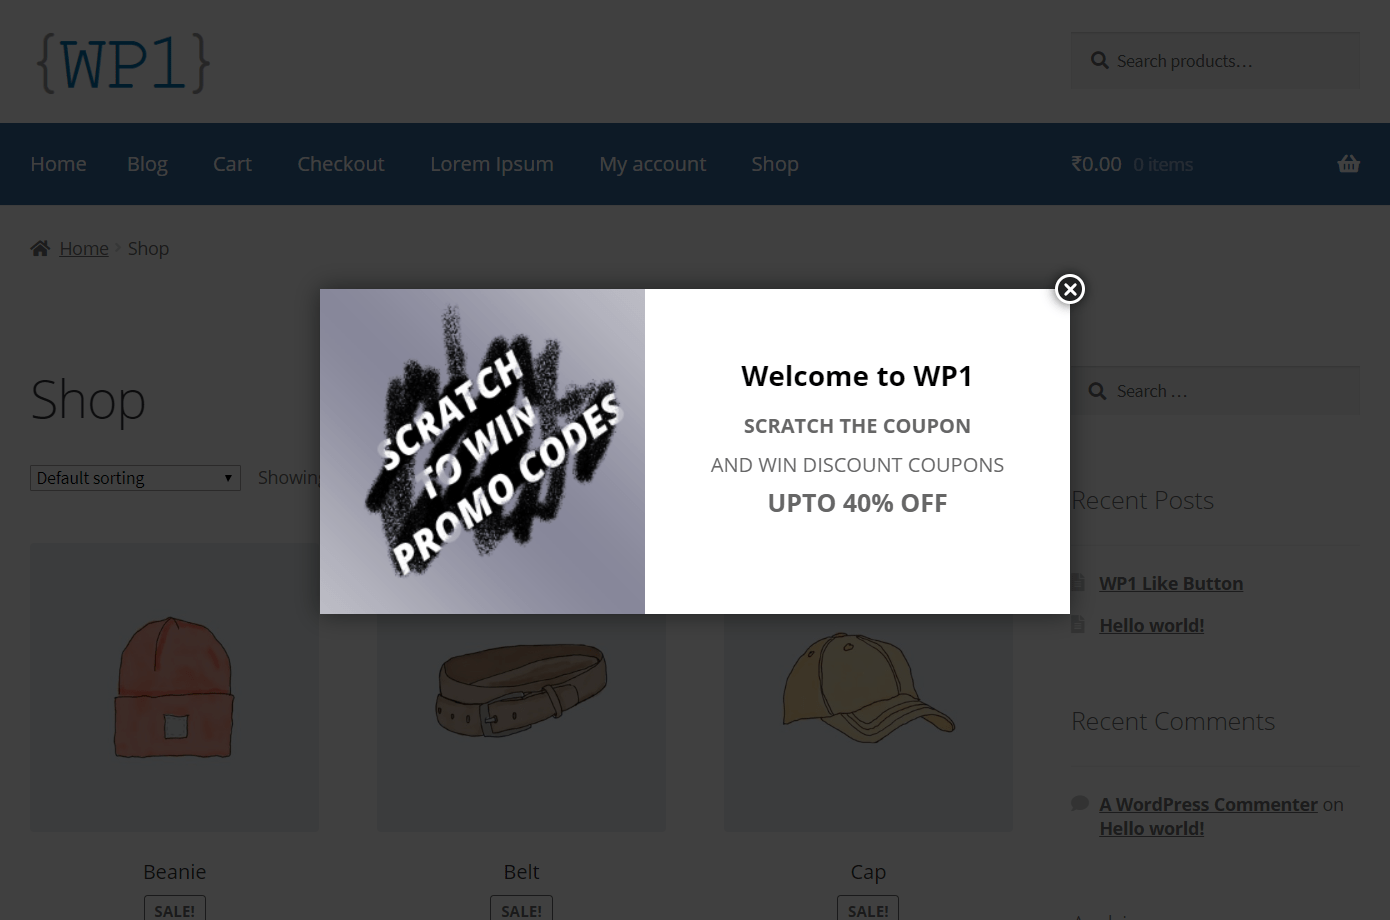Navigate to the Checkout menu item
This screenshot has height=920, width=1390.
340,164
